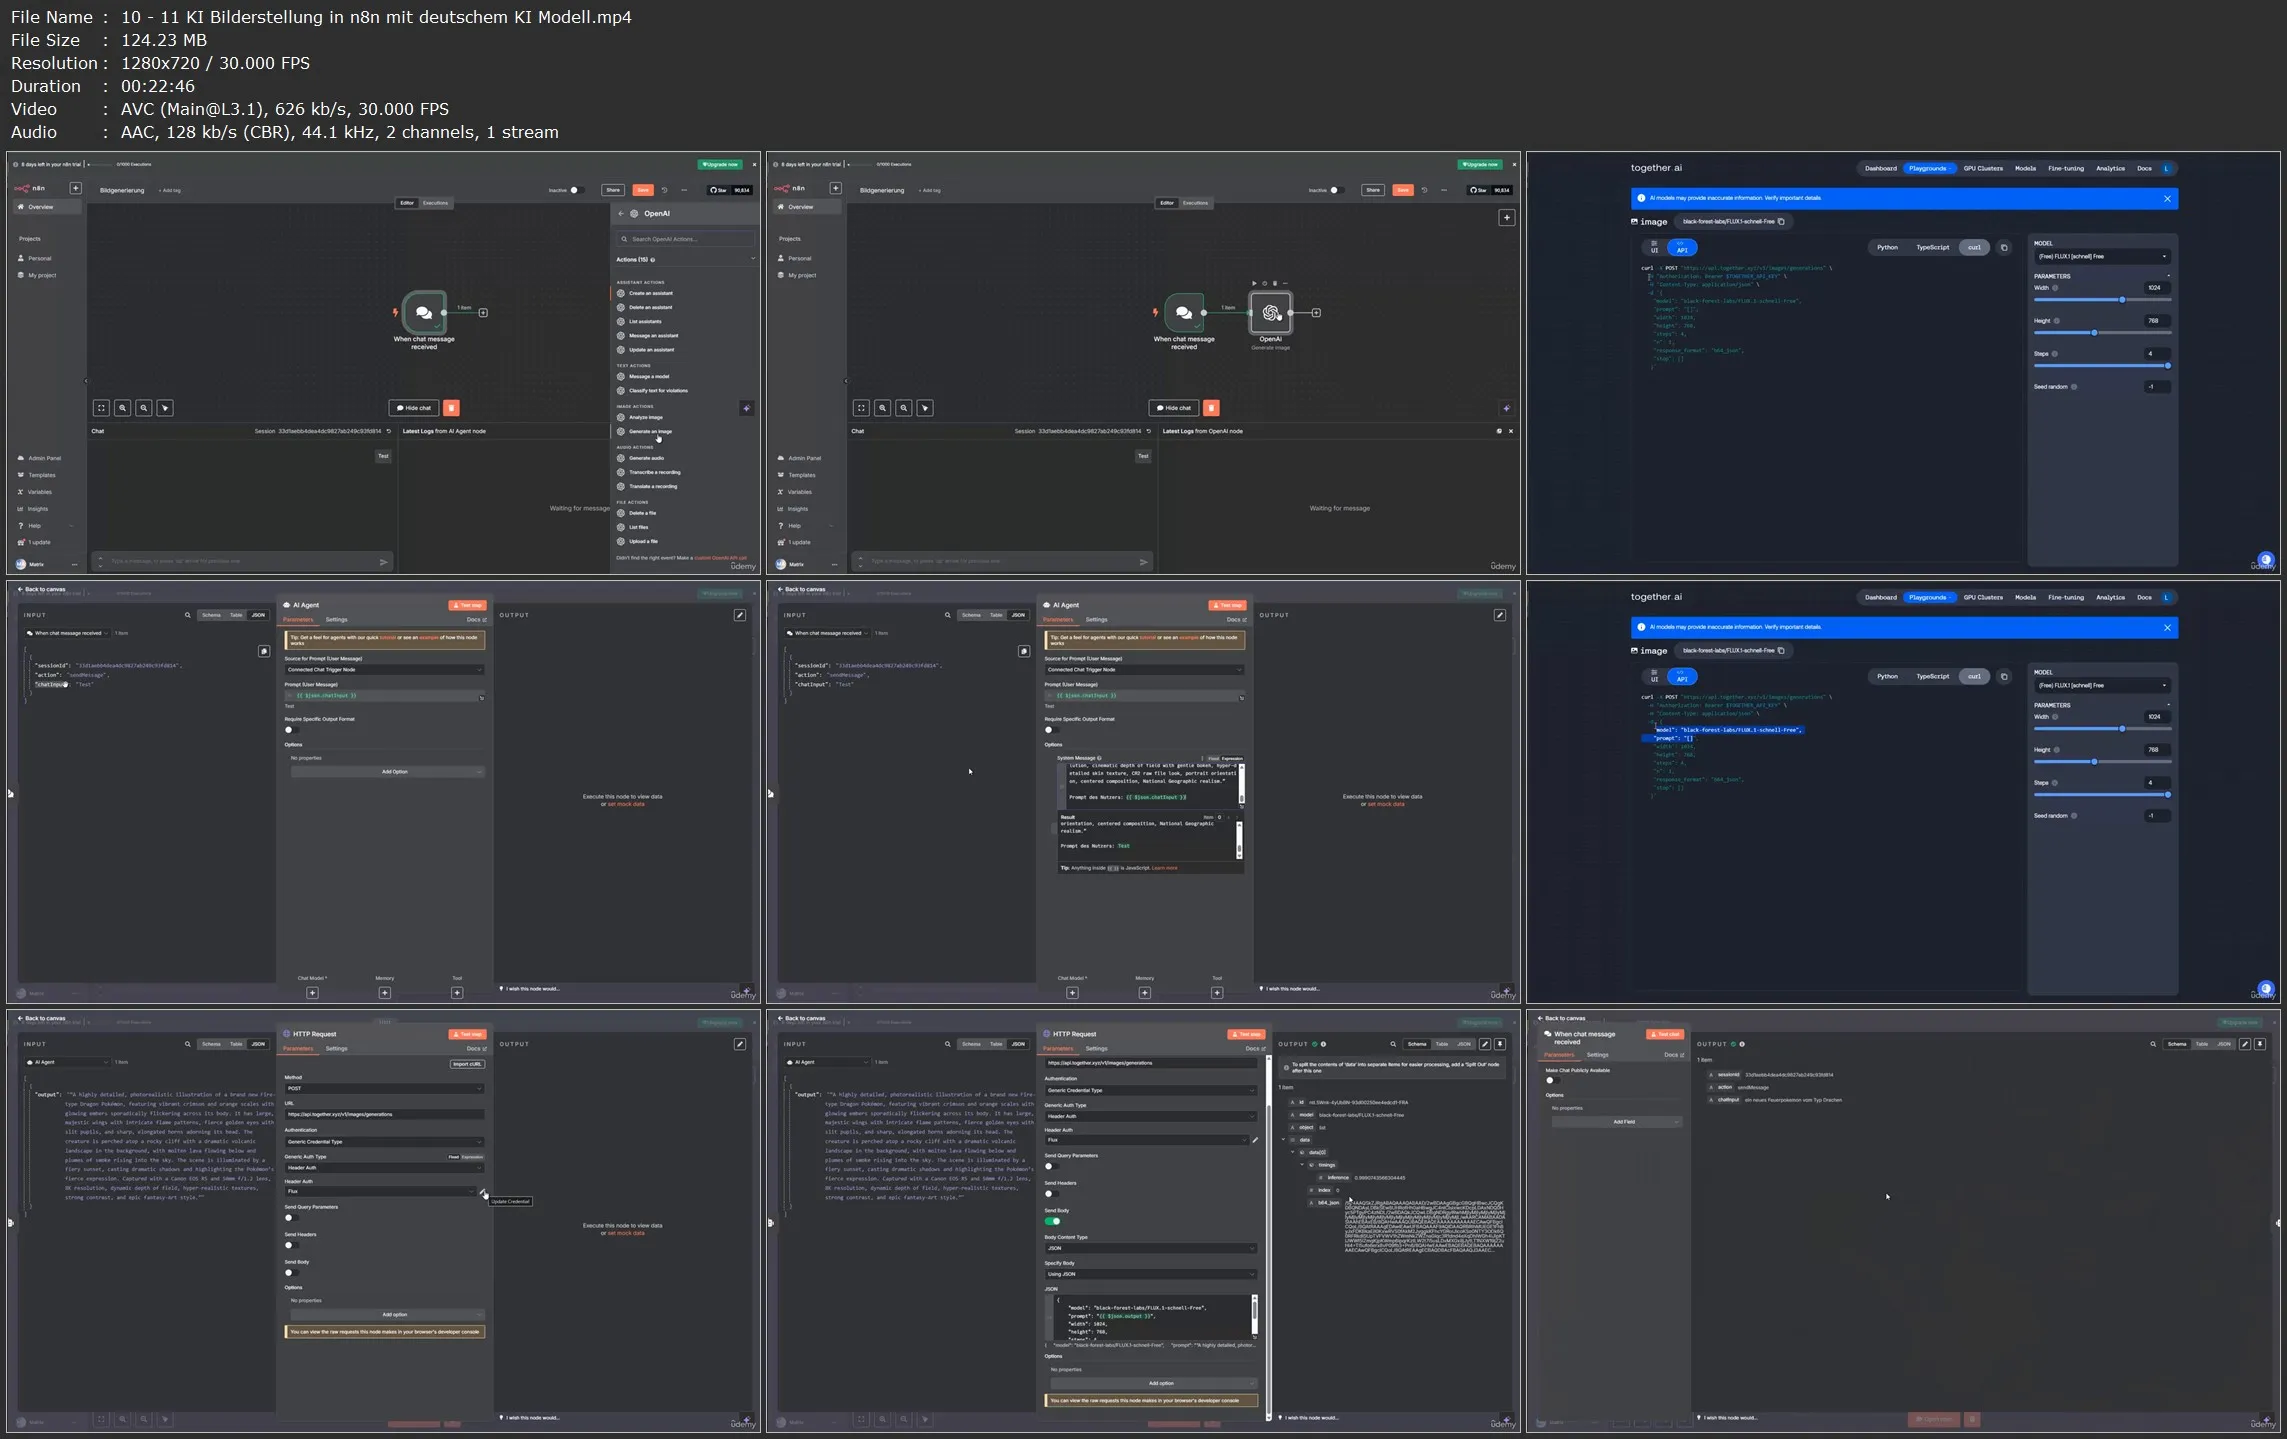Image resolution: width=2287 pixels, height=1439 pixels.
Task: Open Authentication dropdown in Import cURL frame
Action: (384, 1142)
